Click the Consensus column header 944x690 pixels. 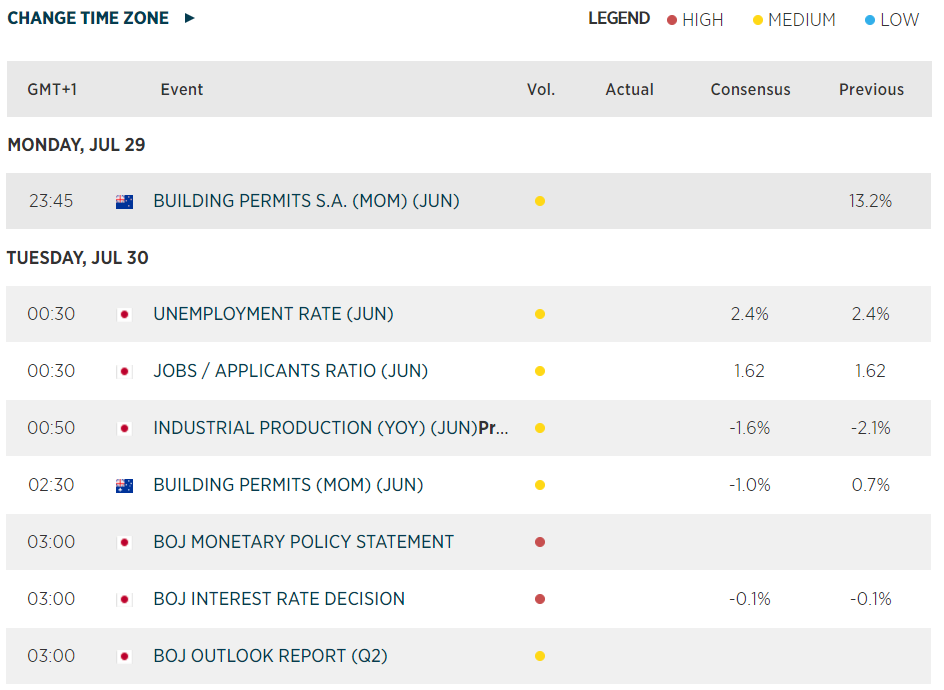coord(750,89)
